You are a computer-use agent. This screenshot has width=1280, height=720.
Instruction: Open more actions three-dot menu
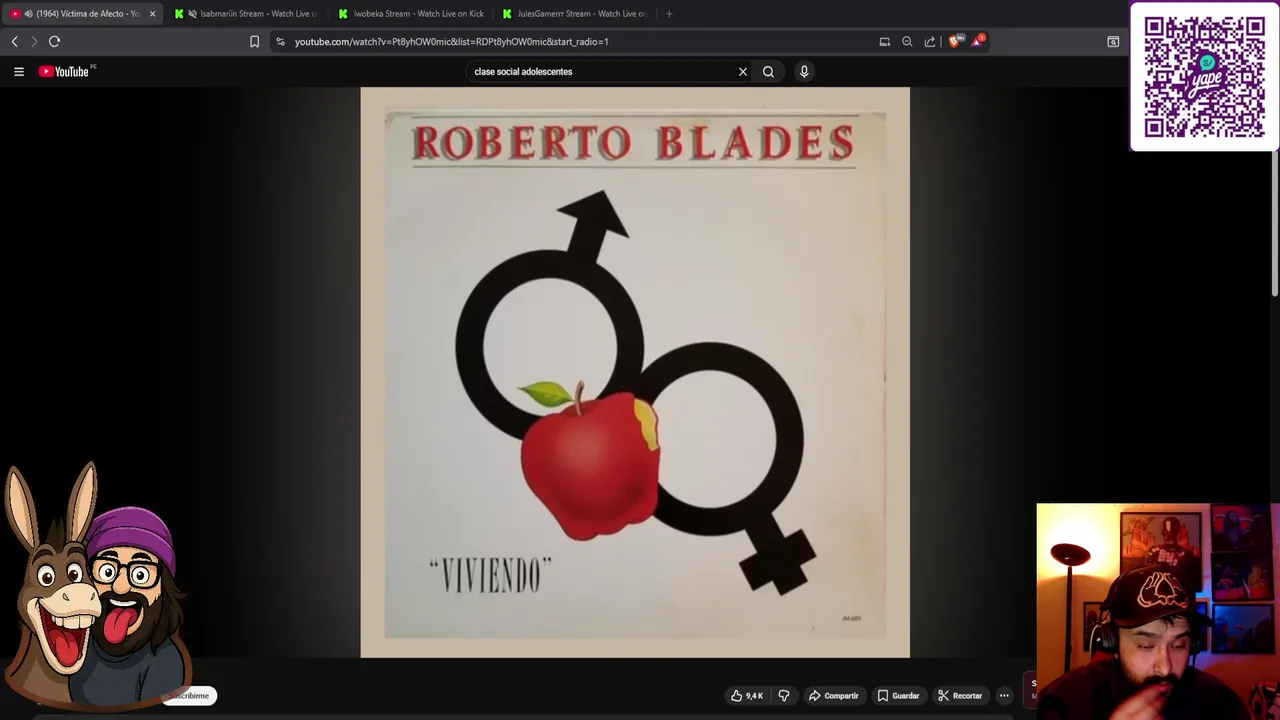(x=1004, y=696)
